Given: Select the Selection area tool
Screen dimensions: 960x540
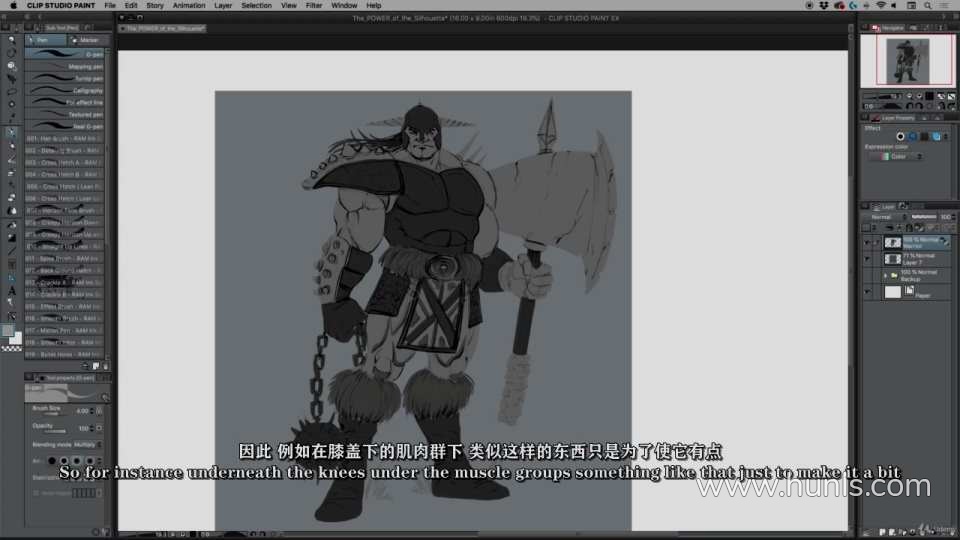Looking at the screenshot, I should 11,91.
